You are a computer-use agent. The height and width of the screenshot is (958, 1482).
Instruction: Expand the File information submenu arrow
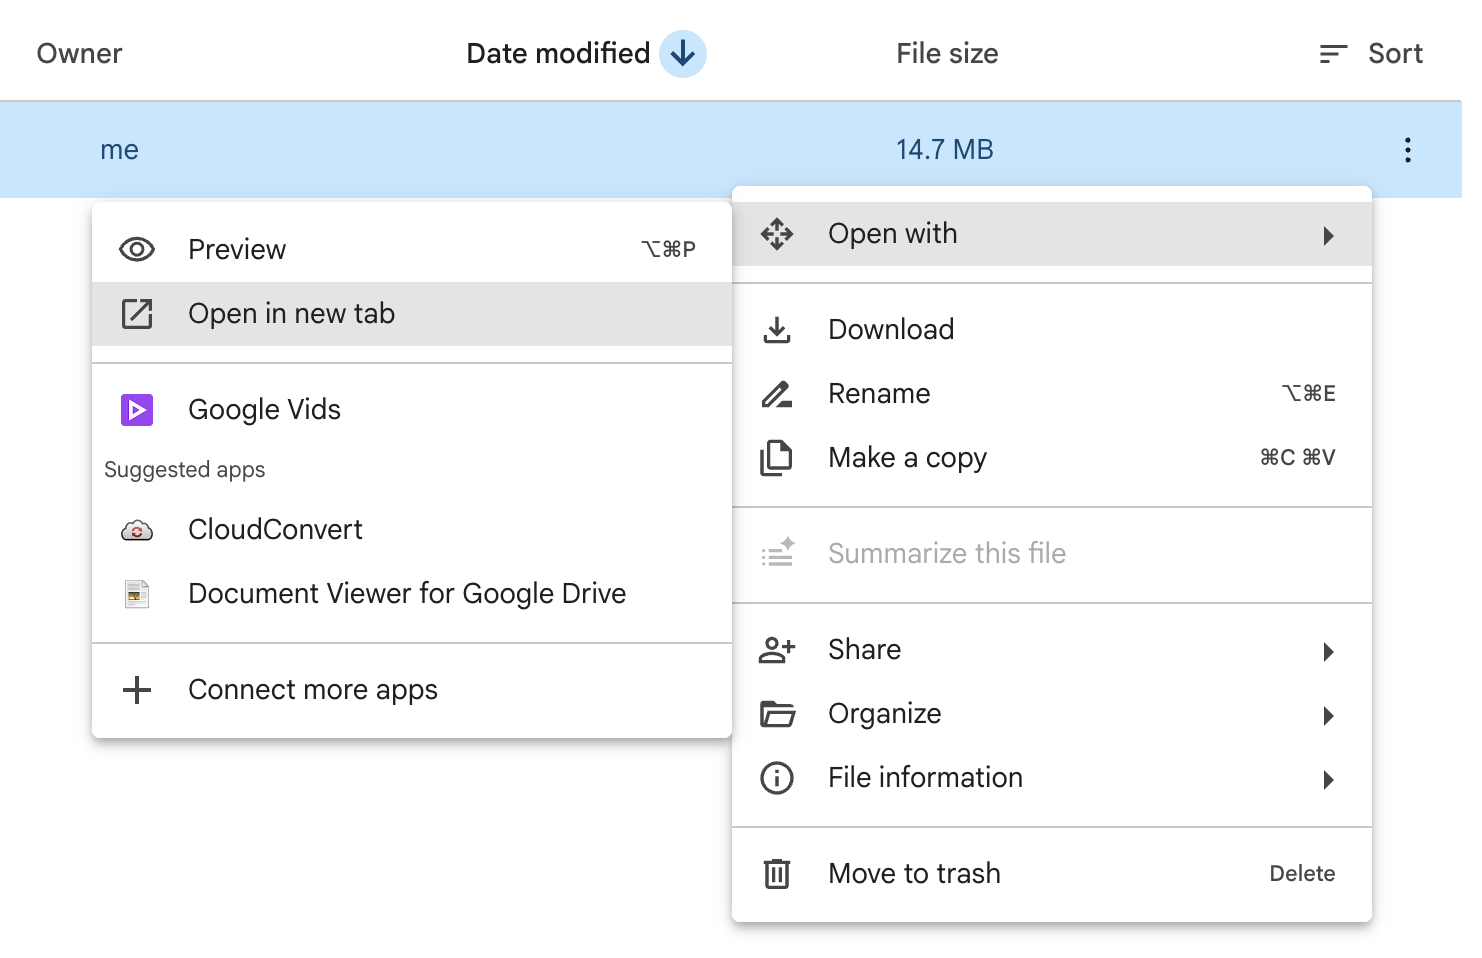(1328, 780)
